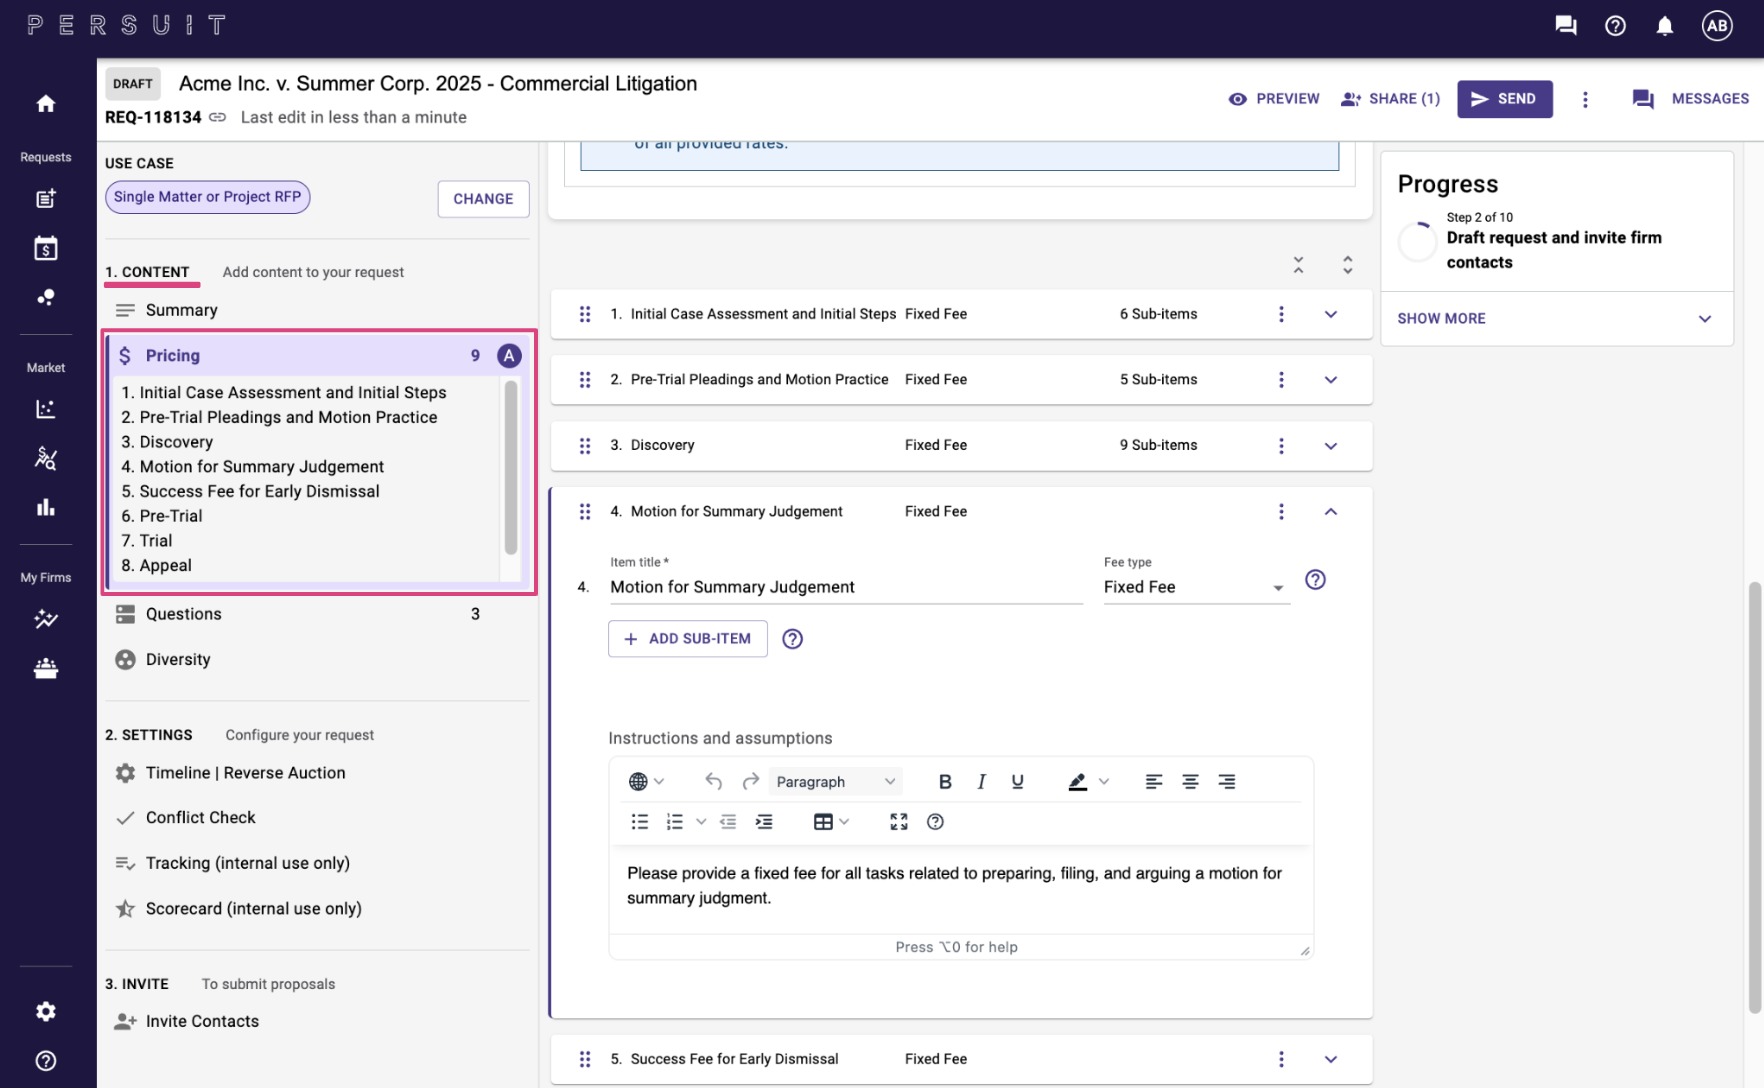Open notifications bell
This screenshot has height=1088, width=1764.
pos(1664,26)
